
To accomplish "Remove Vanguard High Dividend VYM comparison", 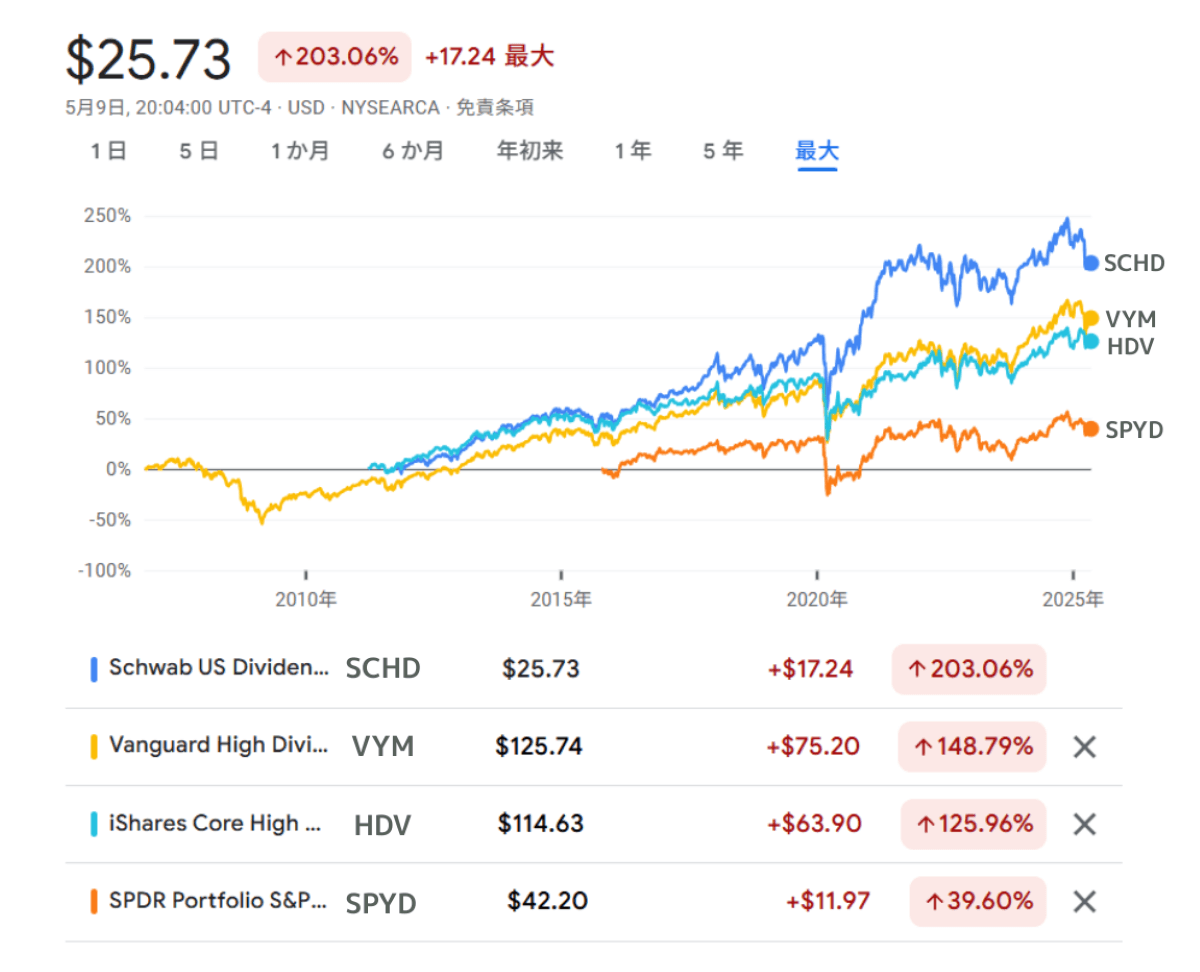I will tap(1085, 747).
